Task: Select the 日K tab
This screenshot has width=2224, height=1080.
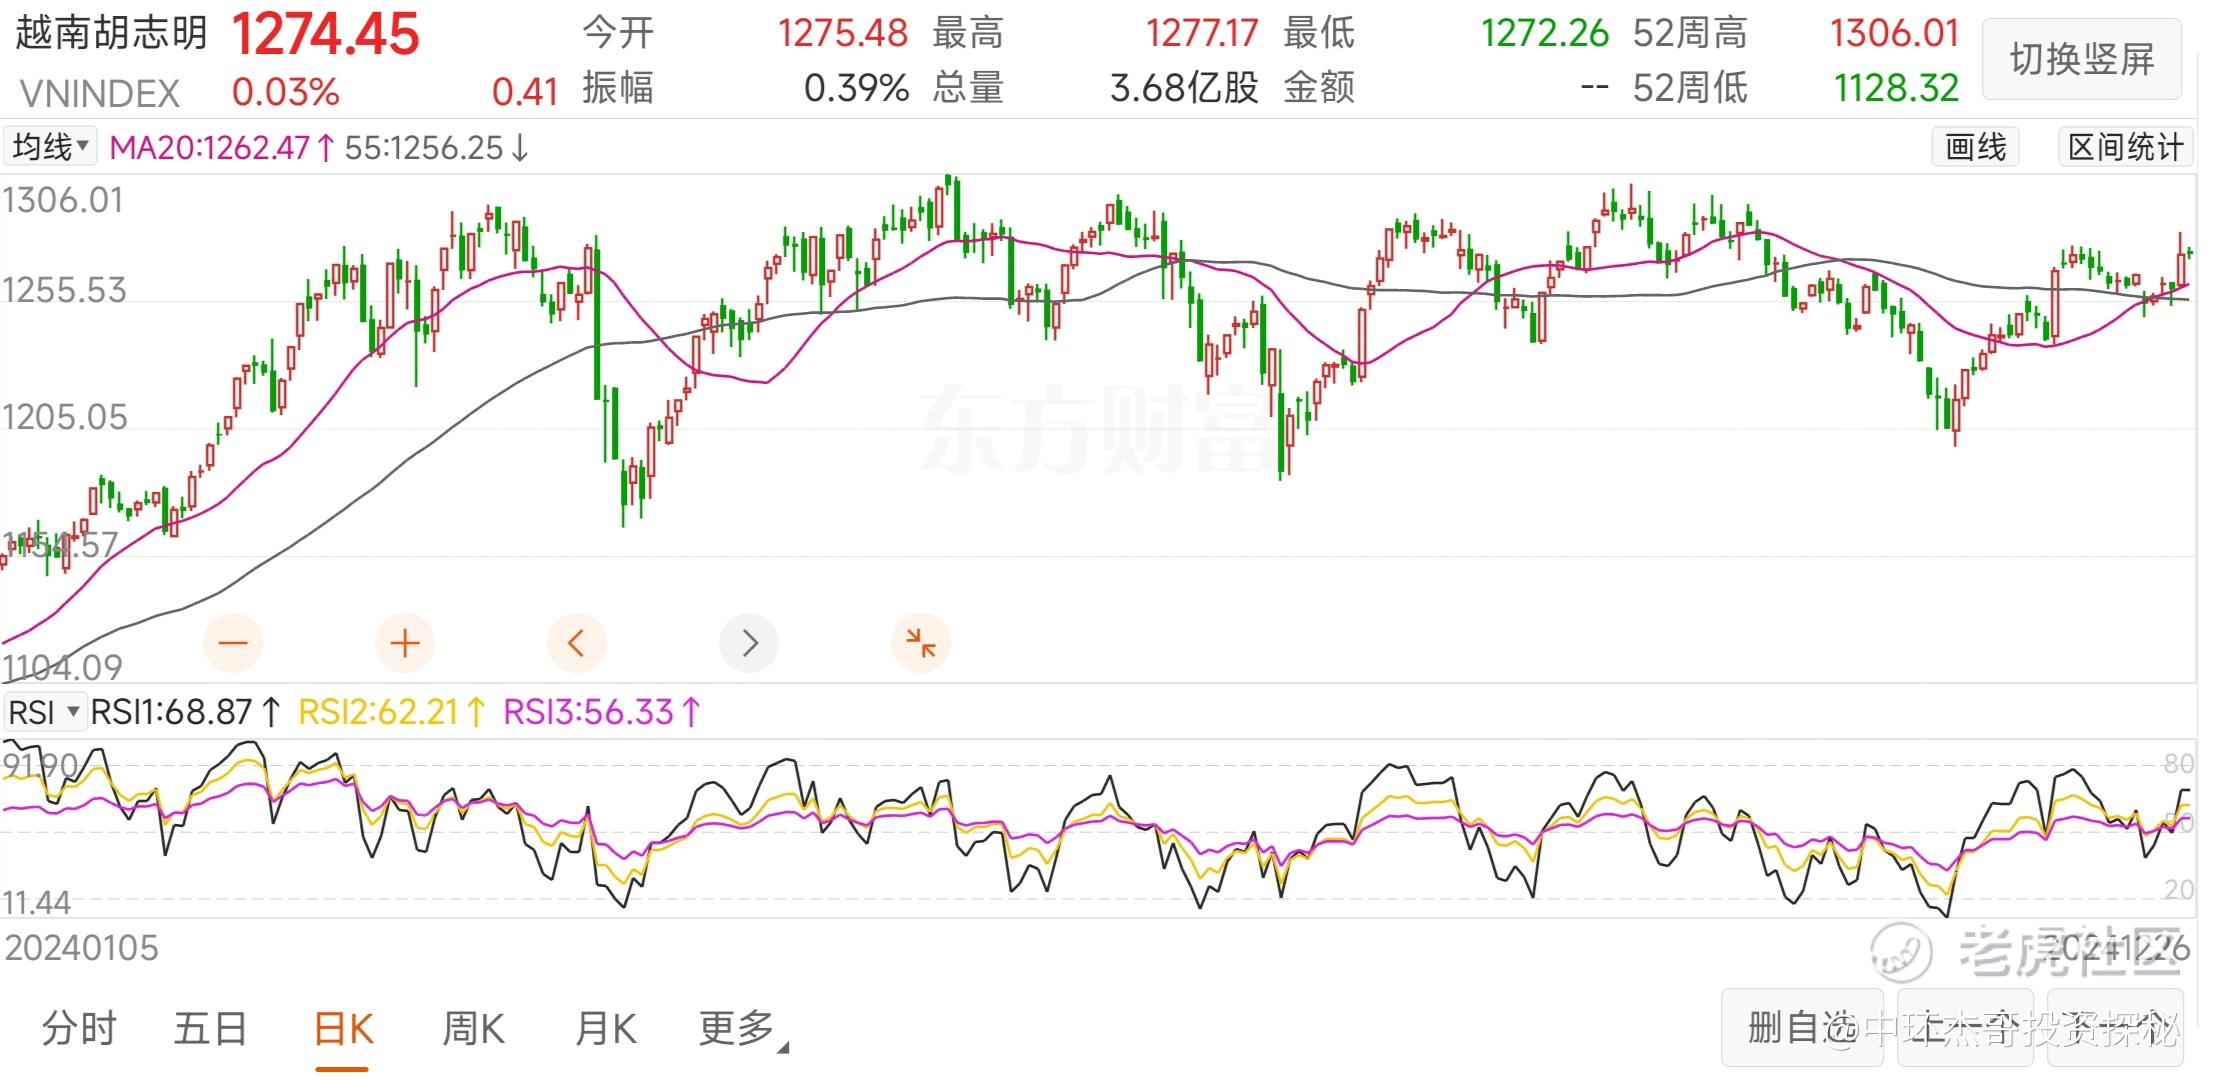Action: click(343, 1028)
